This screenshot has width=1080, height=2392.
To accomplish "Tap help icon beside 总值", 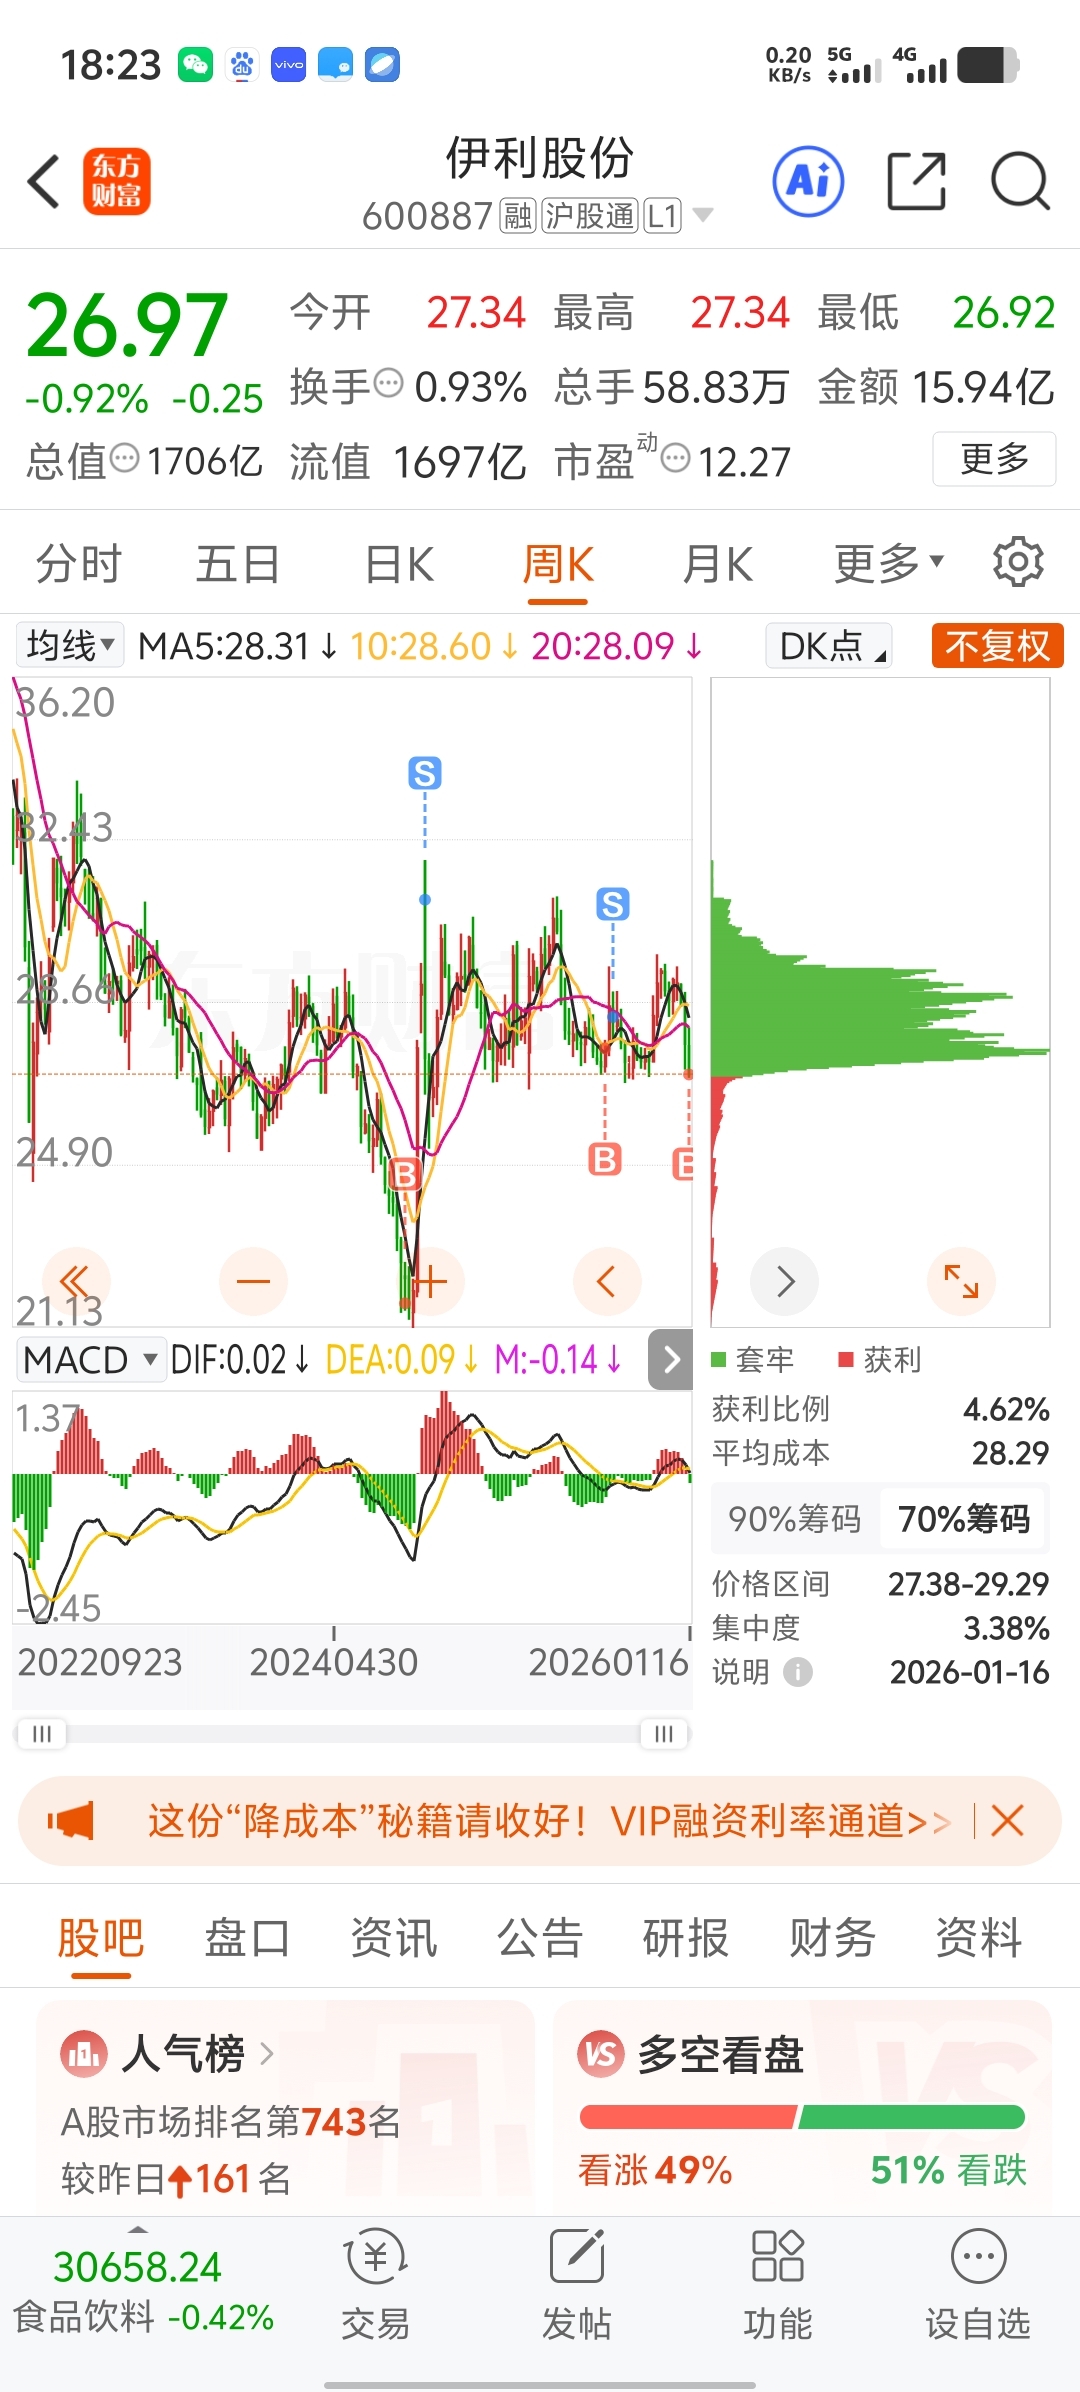I will (x=124, y=458).
